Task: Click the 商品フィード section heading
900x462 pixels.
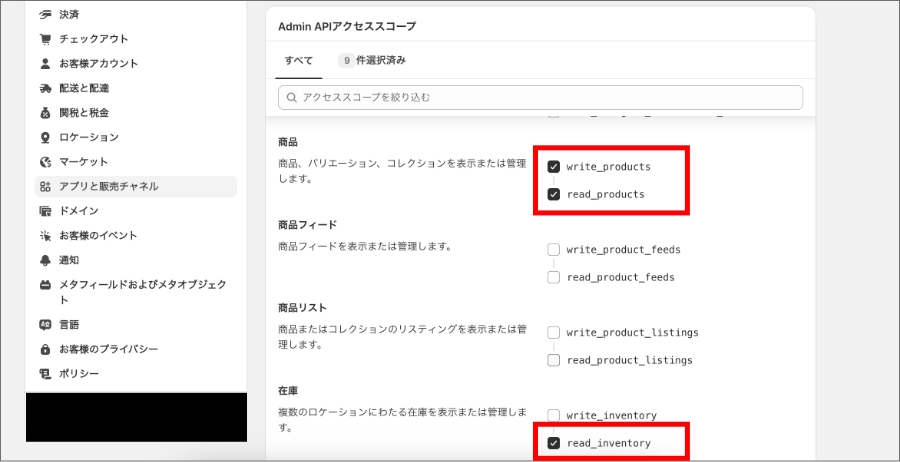Action: pyautogui.click(x=307, y=225)
